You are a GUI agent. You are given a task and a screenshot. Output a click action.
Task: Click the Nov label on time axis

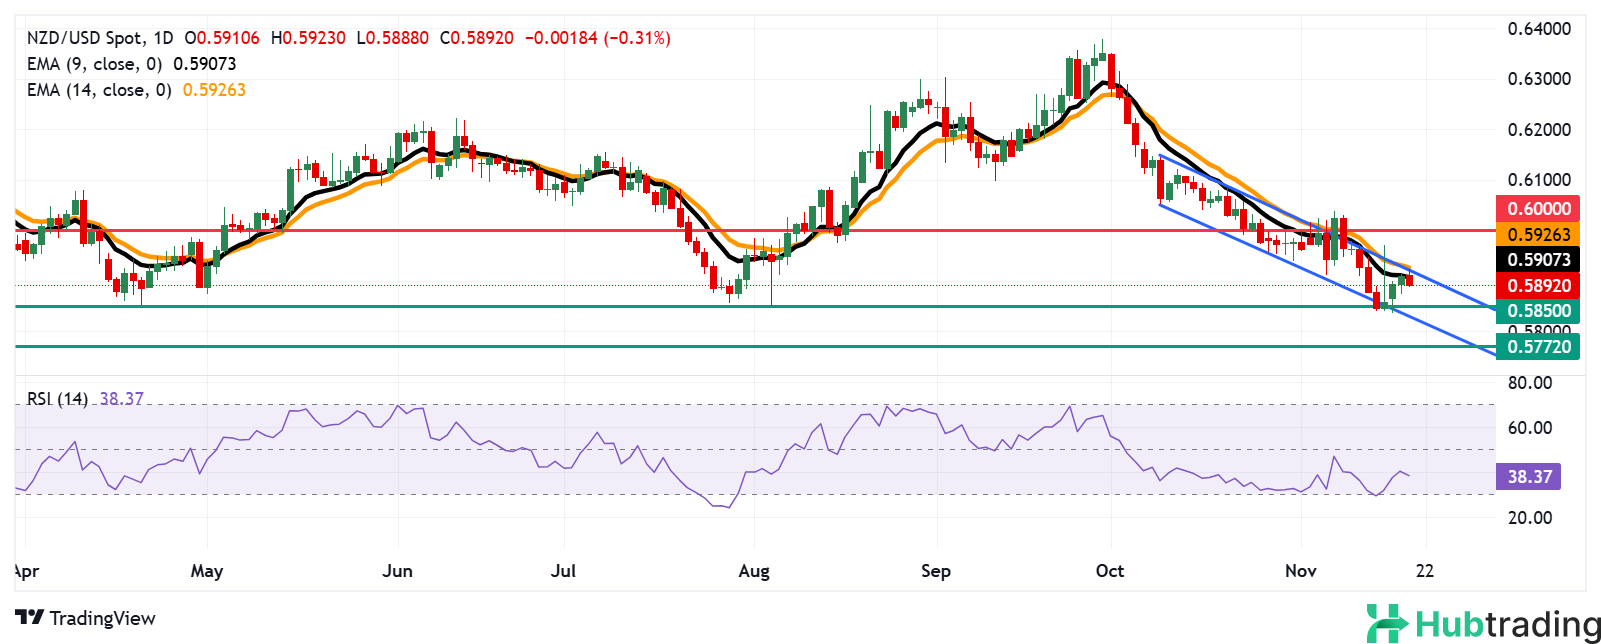pyautogui.click(x=1300, y=571)
